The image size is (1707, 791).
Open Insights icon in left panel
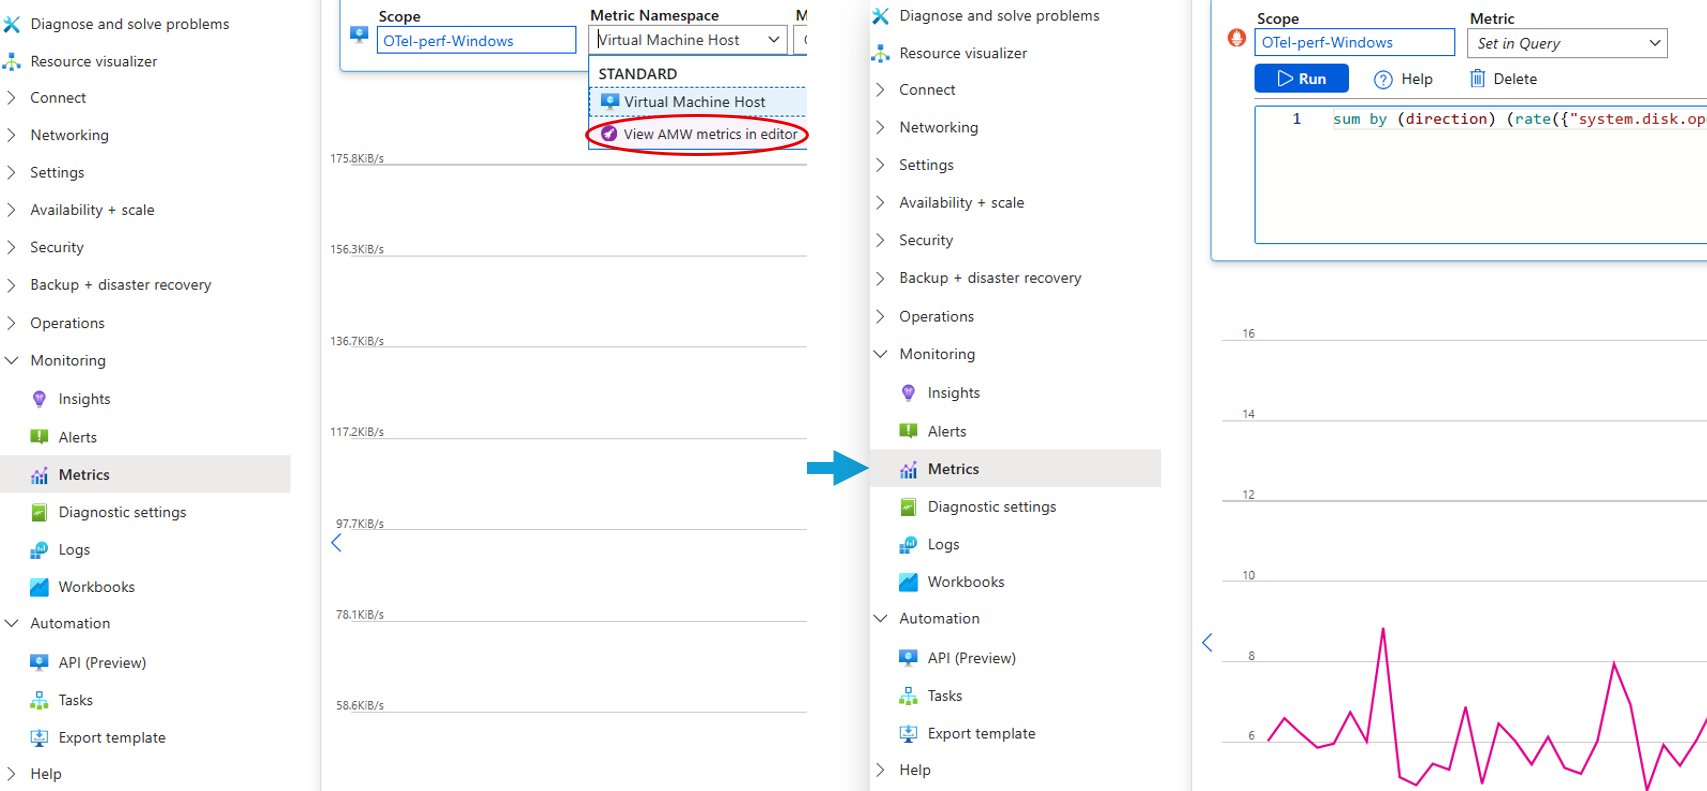[x=39, y=399]
